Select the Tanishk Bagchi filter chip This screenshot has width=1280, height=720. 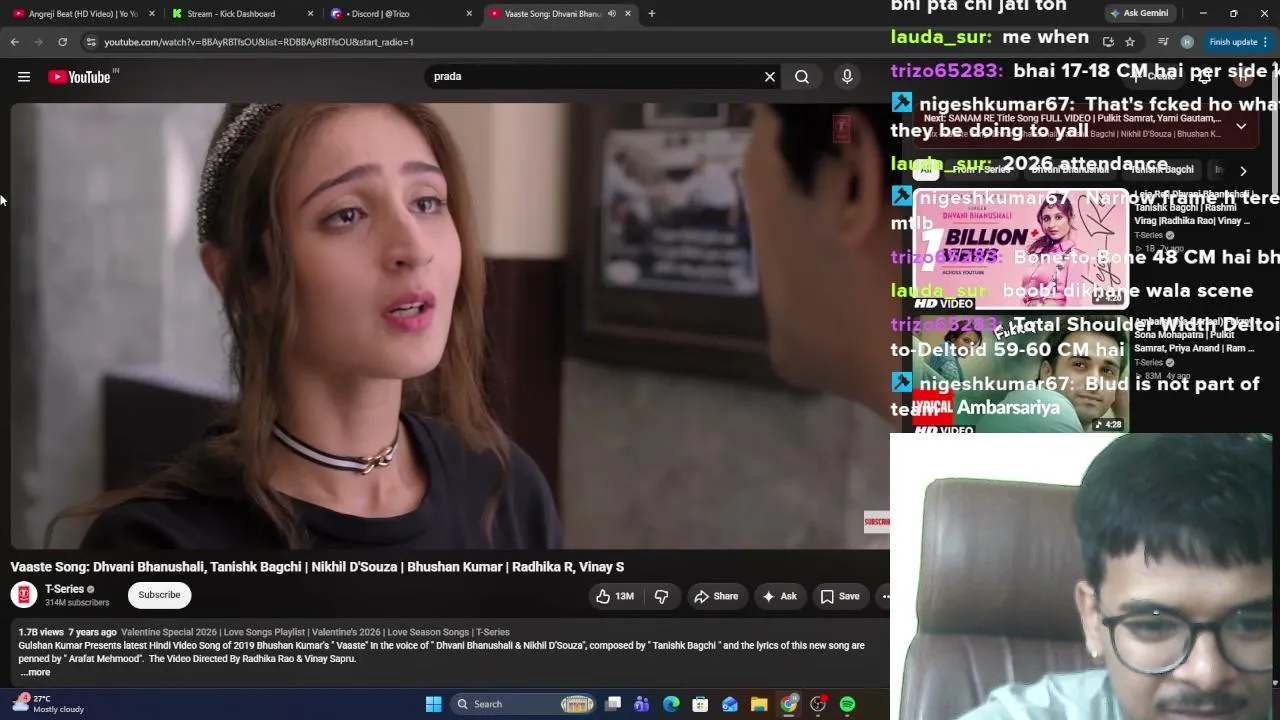click(x=1162, y=170)
